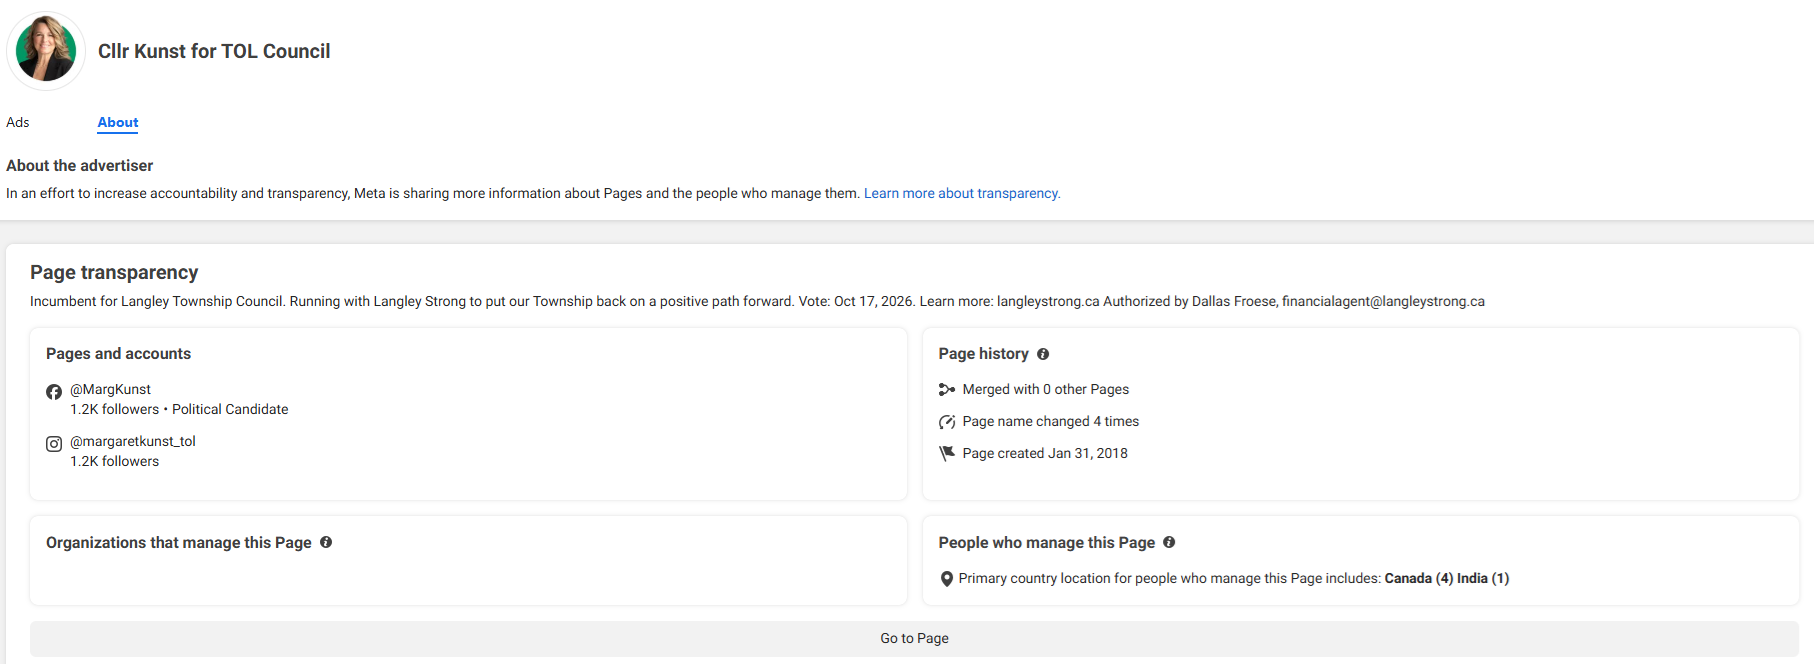This screenshot has width=1814, height=664.
Task: Click the People who manage this Page heading
Action: (1047, 542)
